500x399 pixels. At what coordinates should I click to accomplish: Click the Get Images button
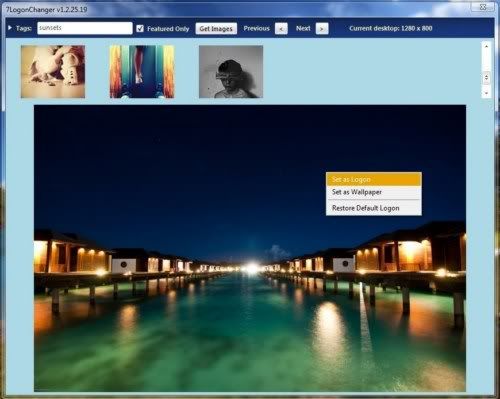216,29
